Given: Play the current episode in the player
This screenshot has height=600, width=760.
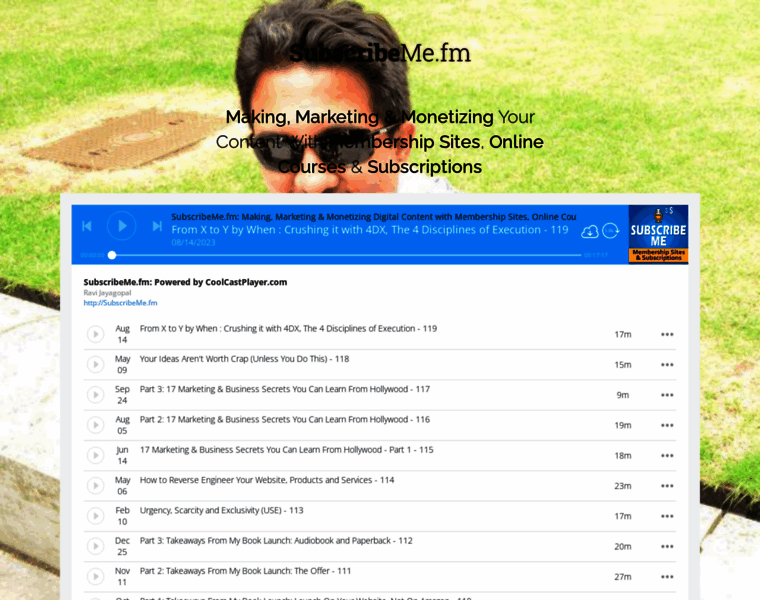Looking at the screenshot, I should pyautogui.click(x=121, y=226).
